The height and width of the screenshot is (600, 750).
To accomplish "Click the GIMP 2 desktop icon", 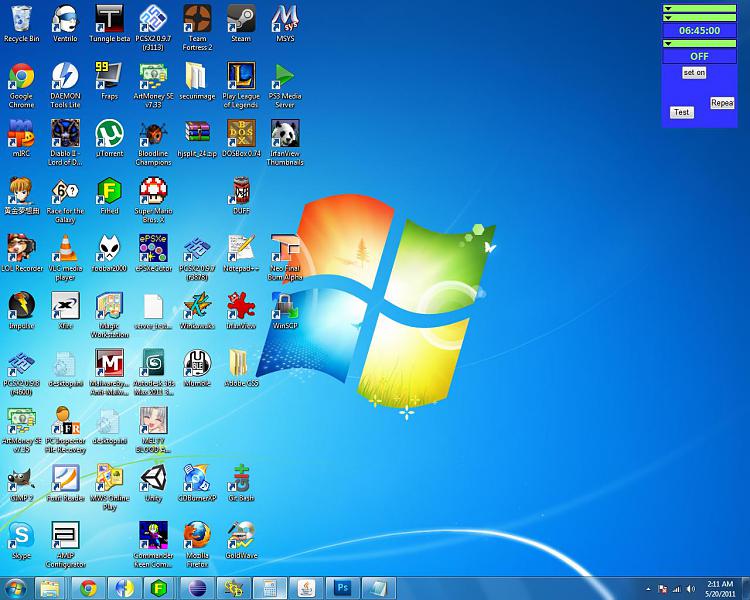I will point(21,483).
